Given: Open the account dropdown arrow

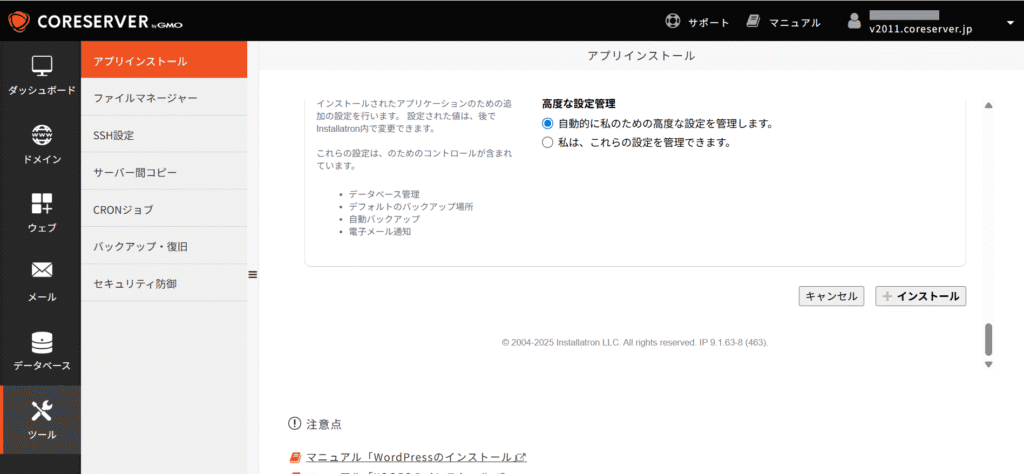Looking at the screenshot, I should [1010, 23].
